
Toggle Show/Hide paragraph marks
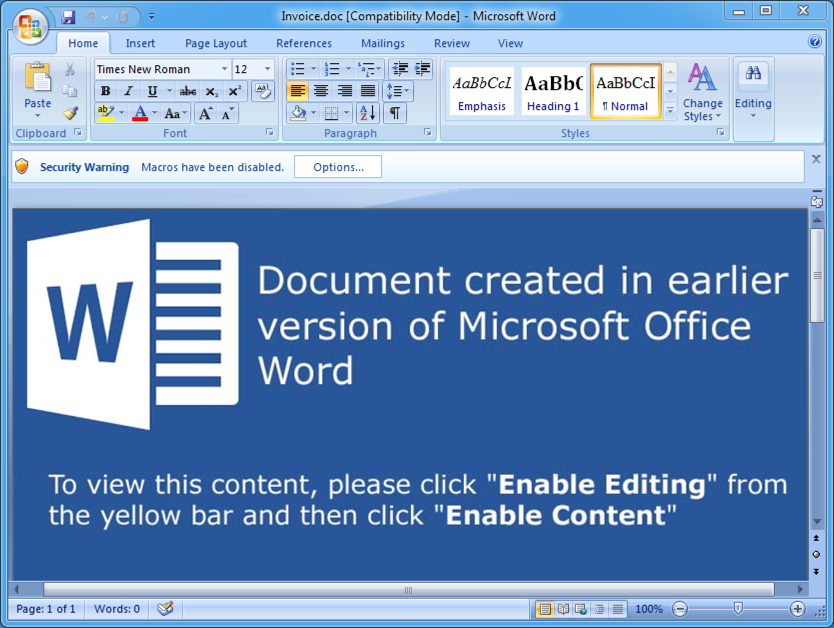pos(395,113)
